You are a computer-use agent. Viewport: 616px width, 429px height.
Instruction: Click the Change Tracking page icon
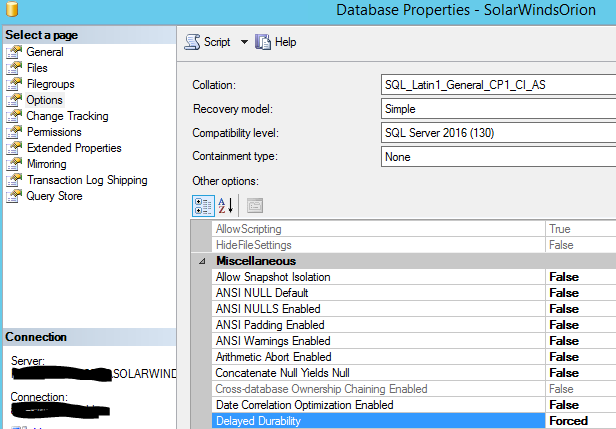14,116
